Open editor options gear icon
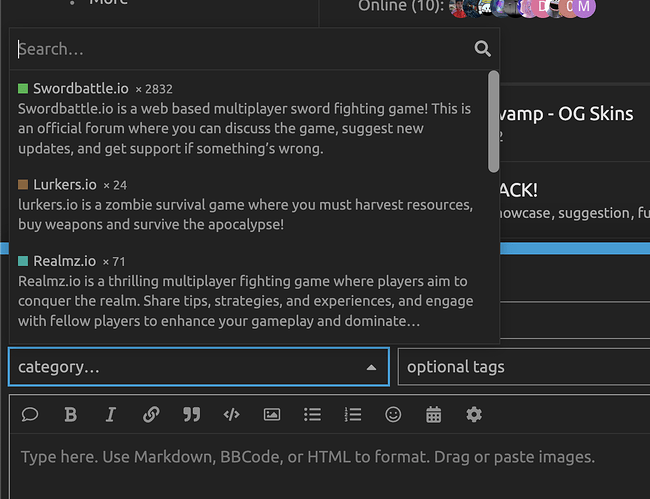650x499 pixels. pos(474,414)
